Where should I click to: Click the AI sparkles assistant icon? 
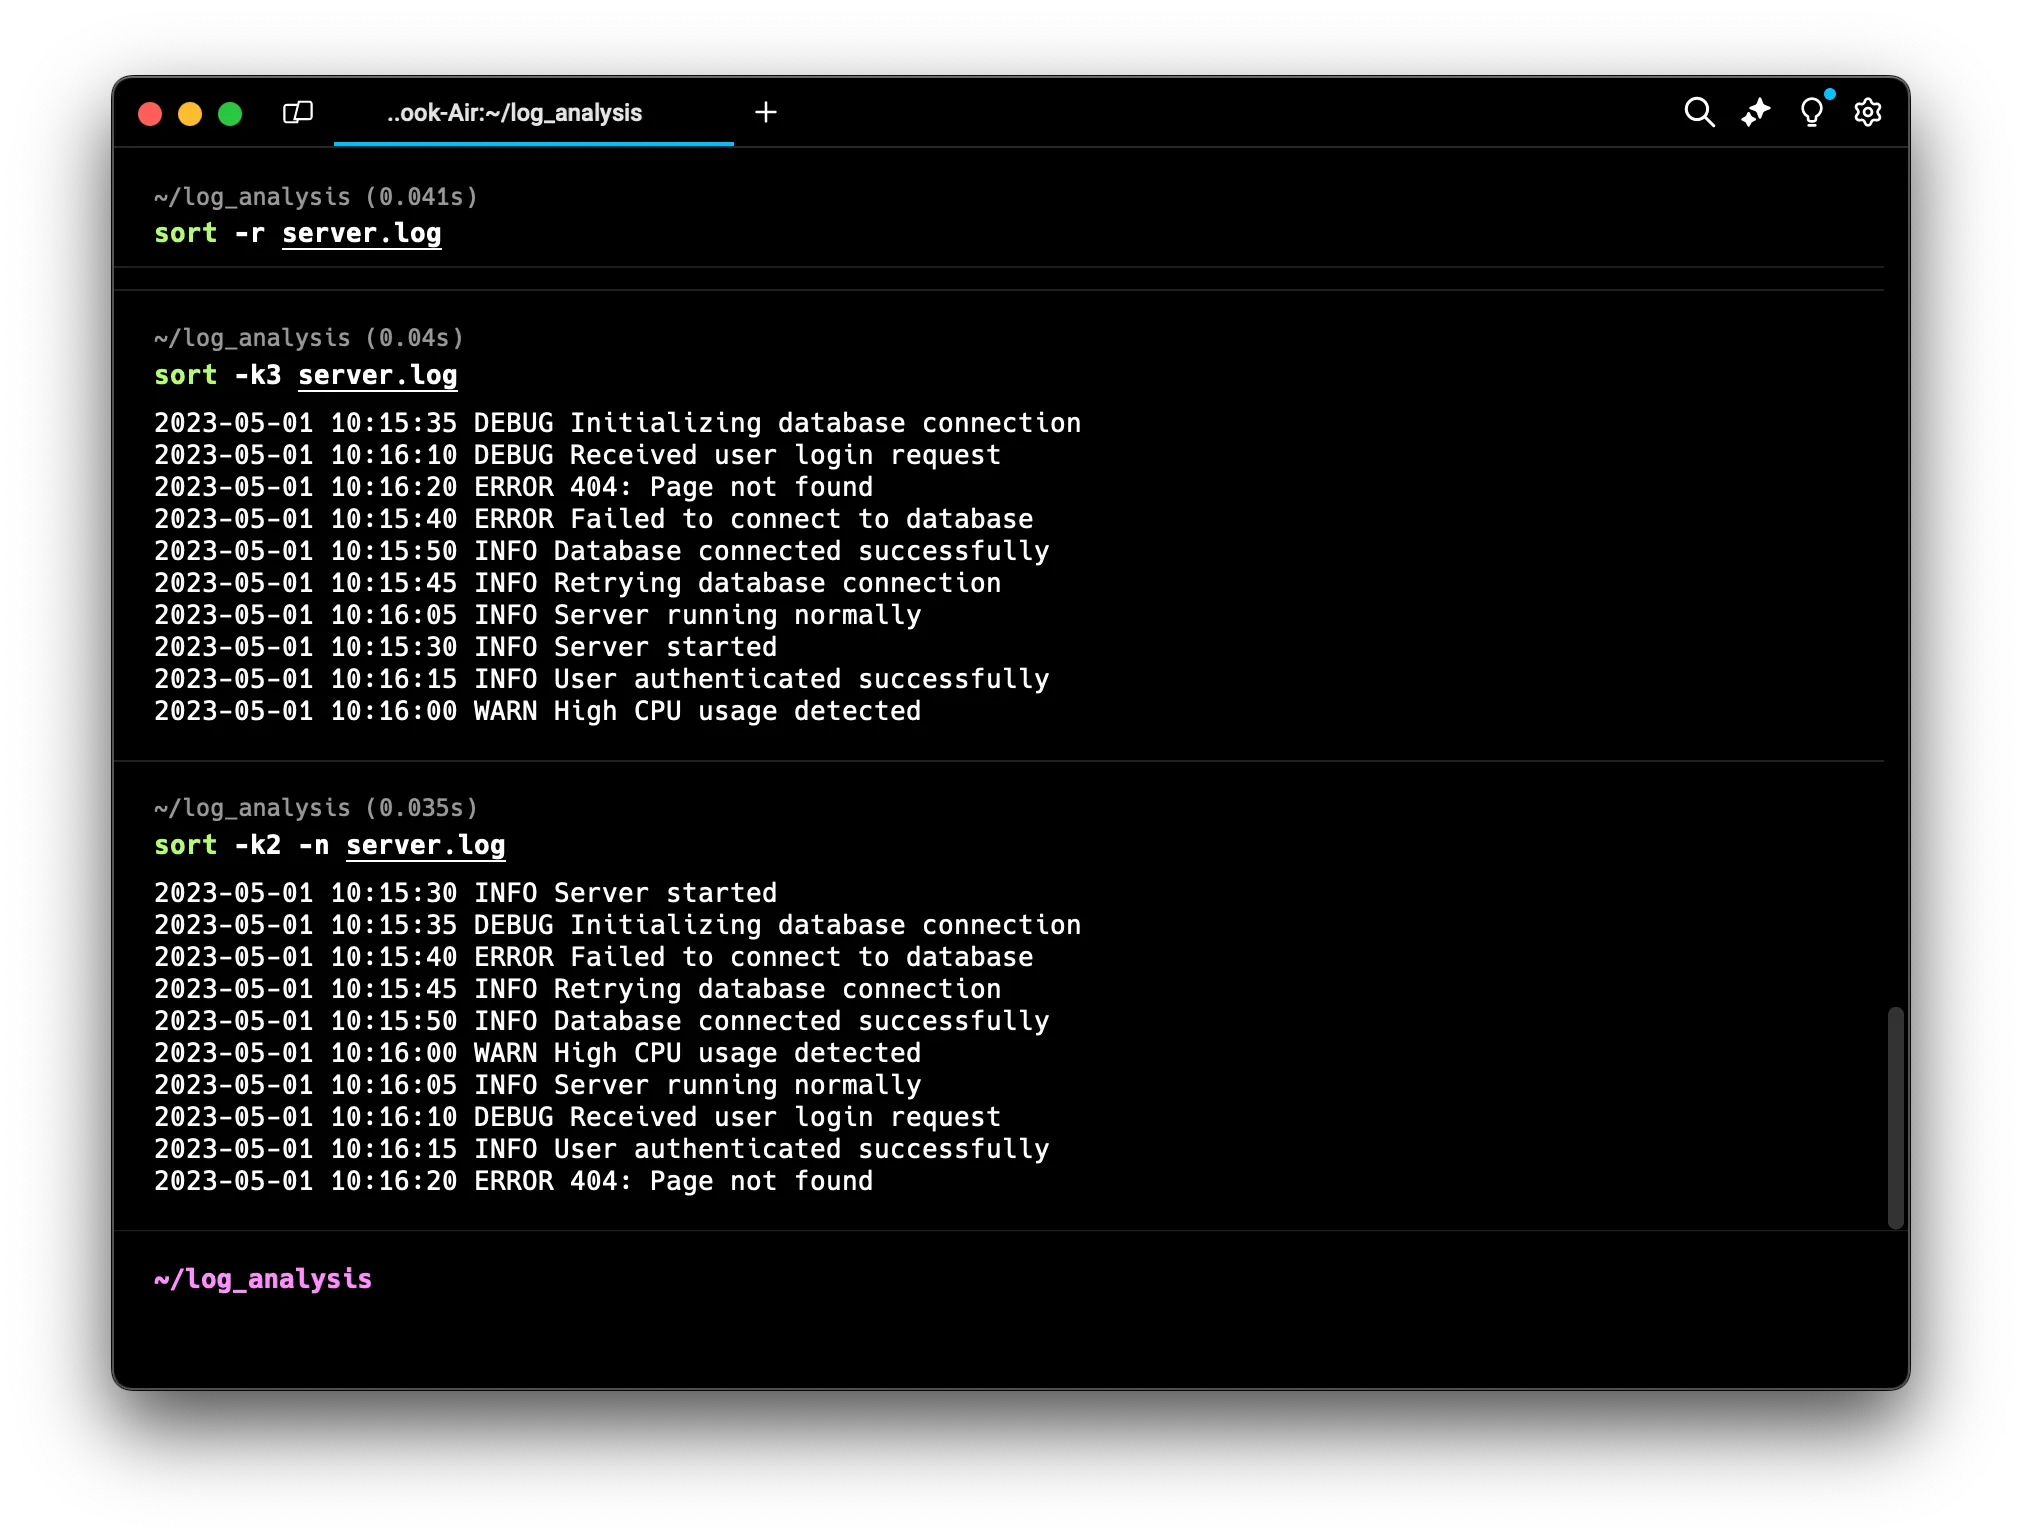tap(1755, 112)
